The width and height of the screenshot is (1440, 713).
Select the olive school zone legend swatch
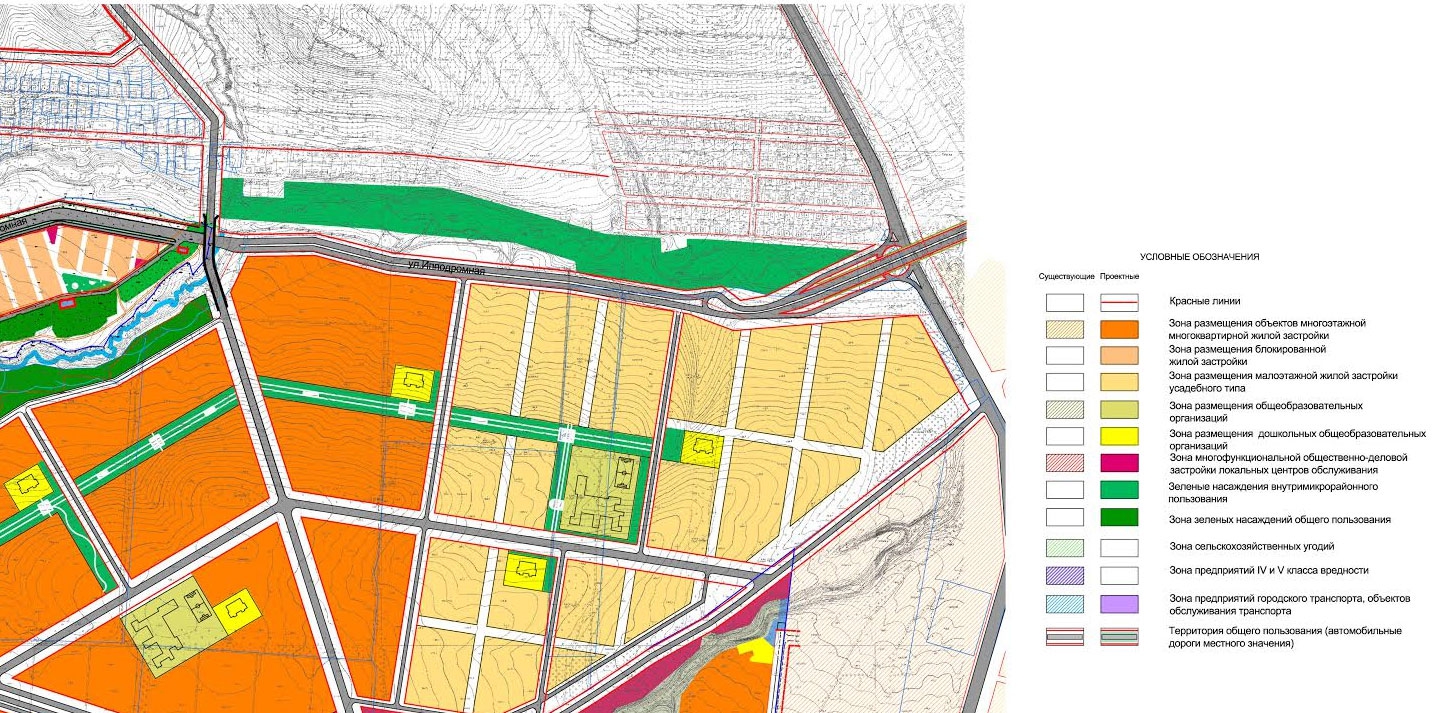[1119, 408]
